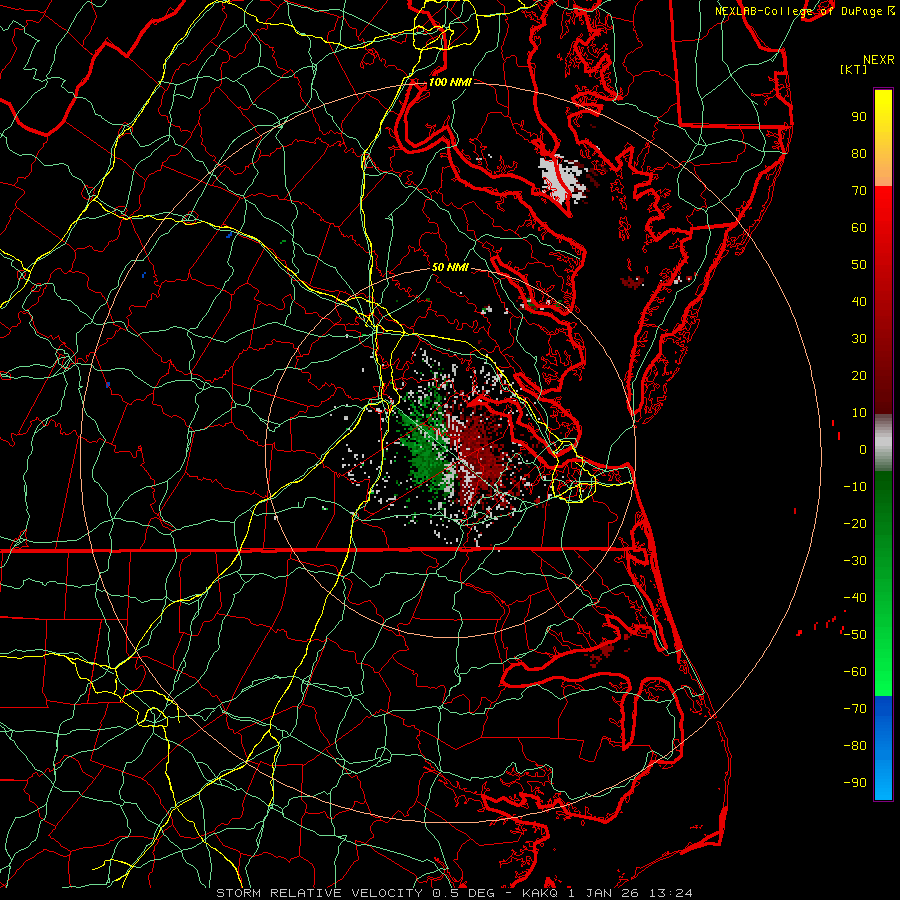900x900 pixels.
Task: Click the positive 80 value on the scale
Action: (859, 154)
